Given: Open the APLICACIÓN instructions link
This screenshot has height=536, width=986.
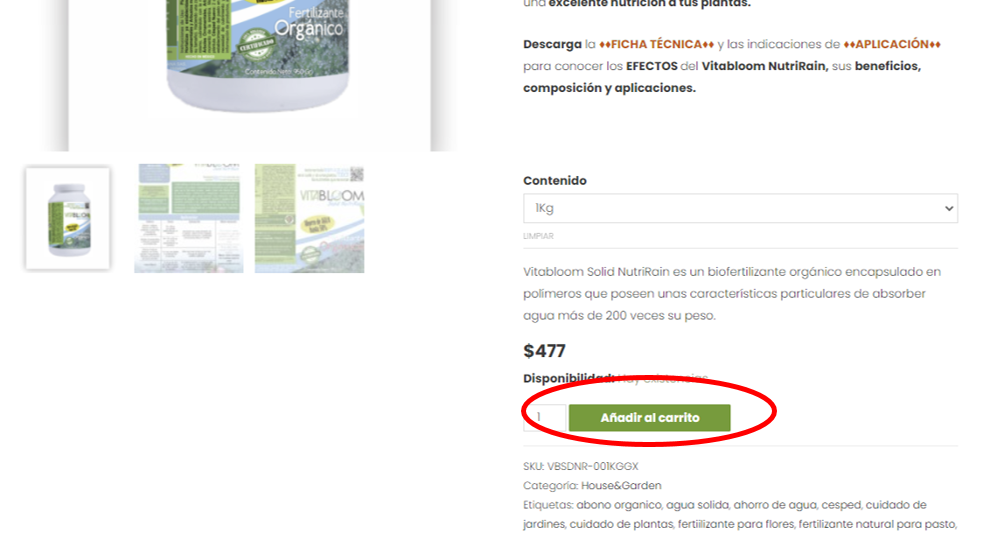Looking at the screenshot, I should point(892,44).
